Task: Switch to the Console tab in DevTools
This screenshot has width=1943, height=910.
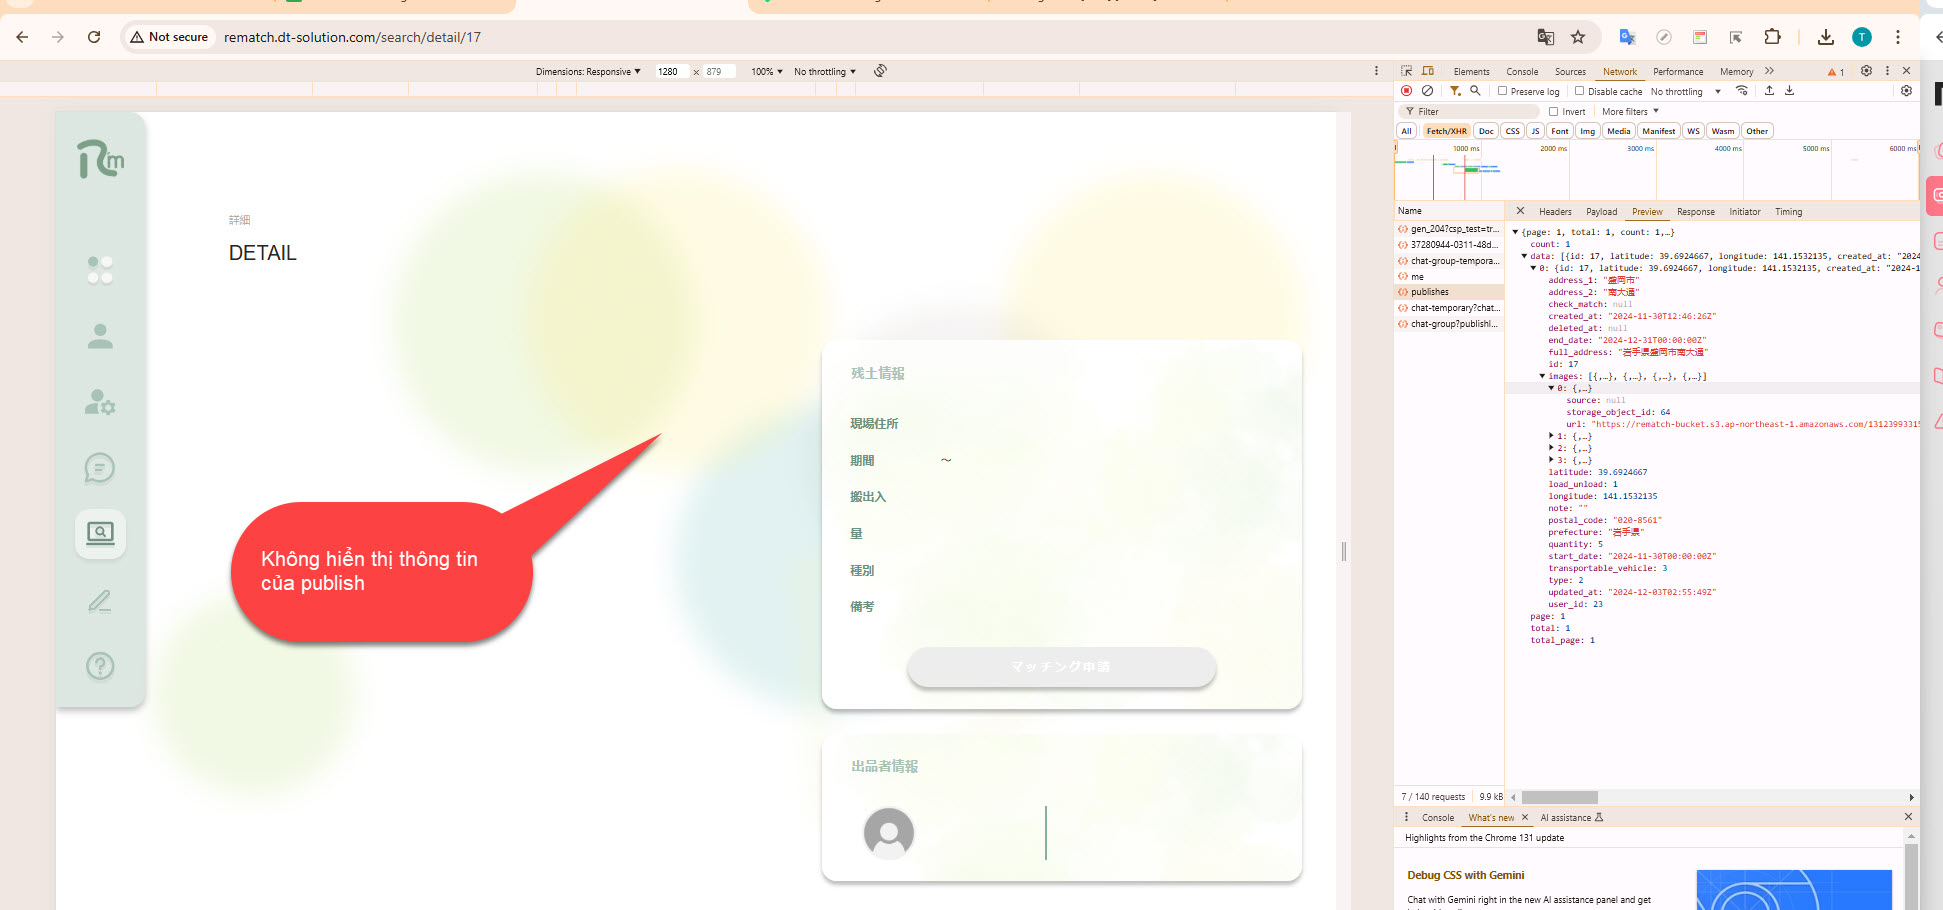Action: pos(1522,72)
